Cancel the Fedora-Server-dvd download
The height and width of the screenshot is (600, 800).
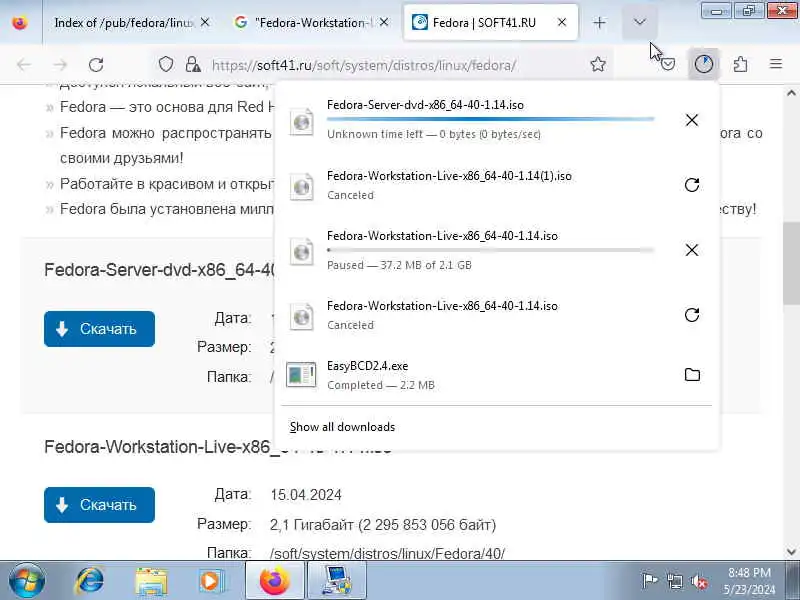pyautogui.click(x=692, y=120)
